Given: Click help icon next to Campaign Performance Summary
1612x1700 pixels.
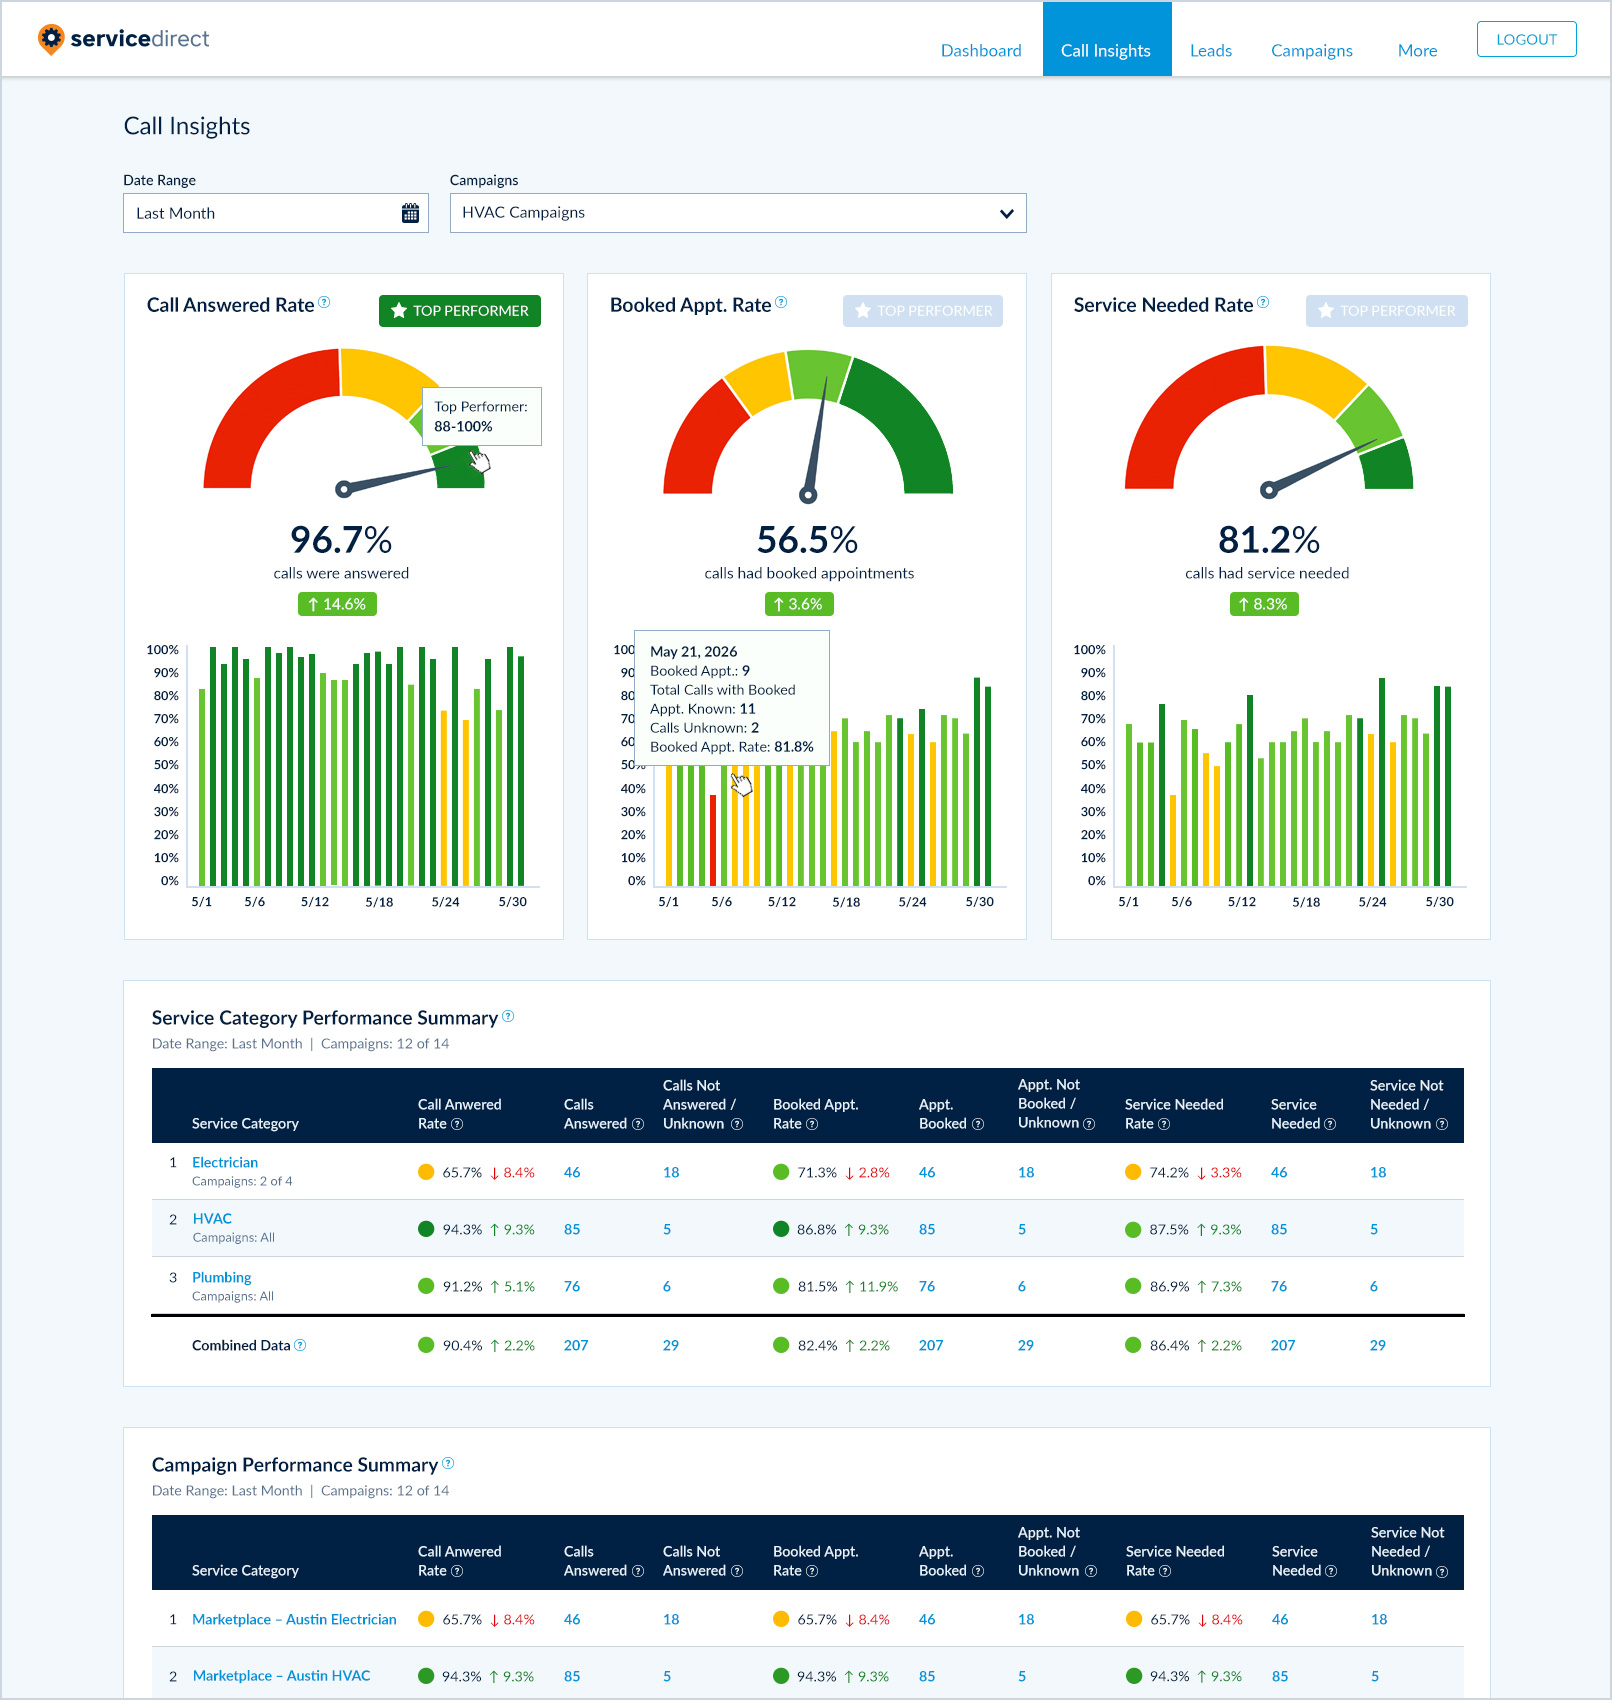Looking at the screenshot, I should click(448, 1463).
